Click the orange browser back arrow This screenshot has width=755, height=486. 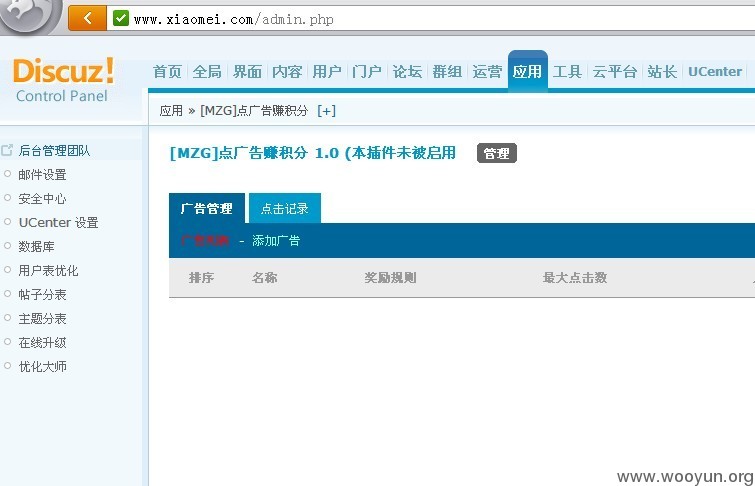point(87,18)
